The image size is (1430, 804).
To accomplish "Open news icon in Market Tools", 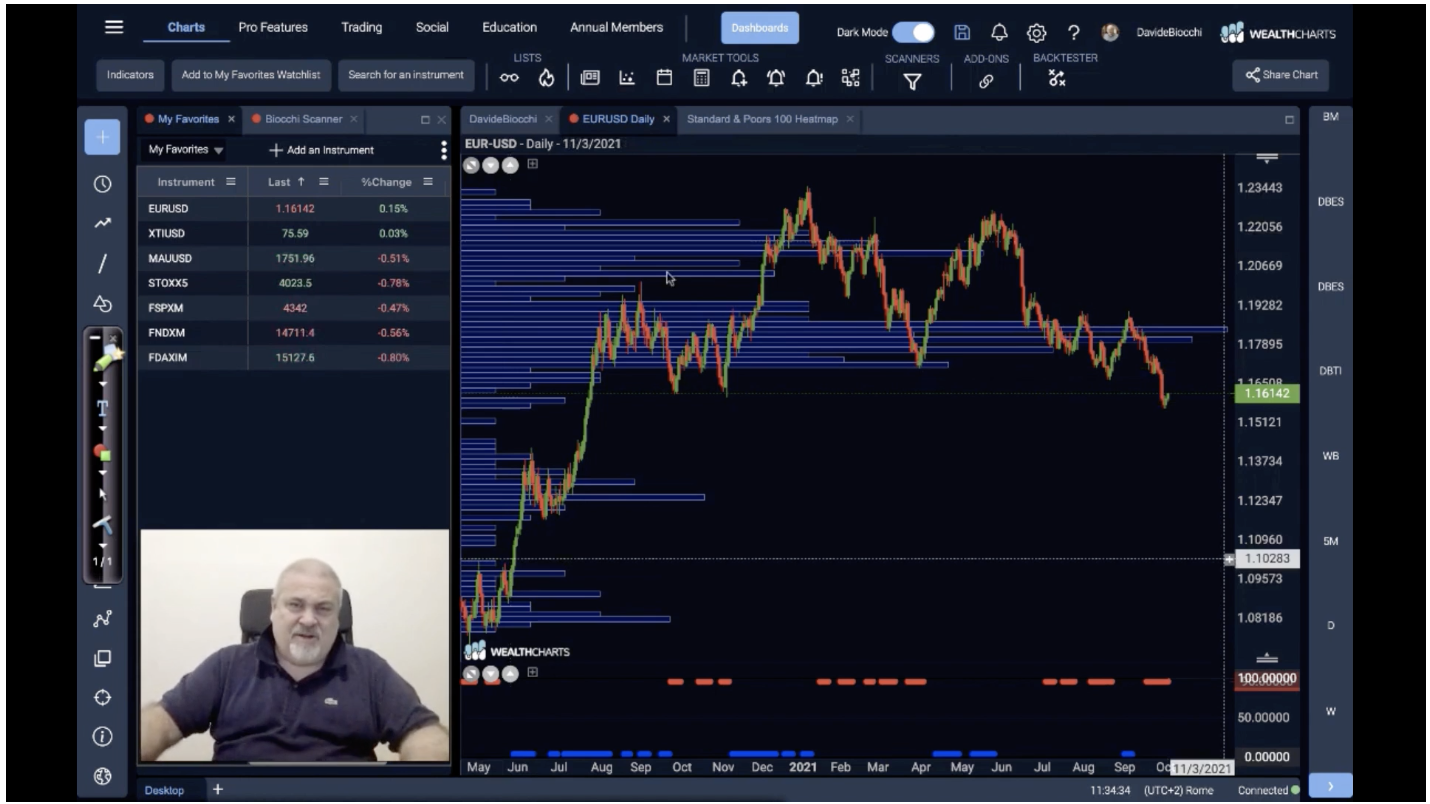I will pos(590,78).
